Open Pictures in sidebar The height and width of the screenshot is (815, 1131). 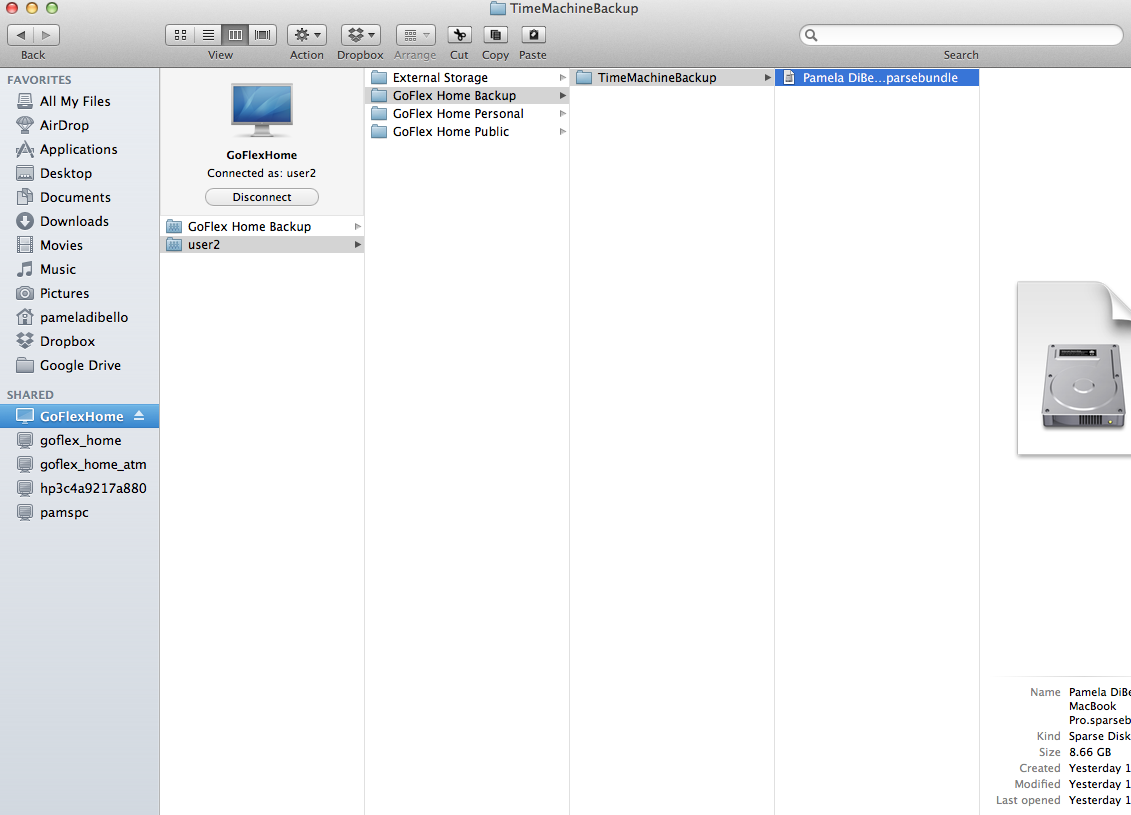click(x=79, y=293)
